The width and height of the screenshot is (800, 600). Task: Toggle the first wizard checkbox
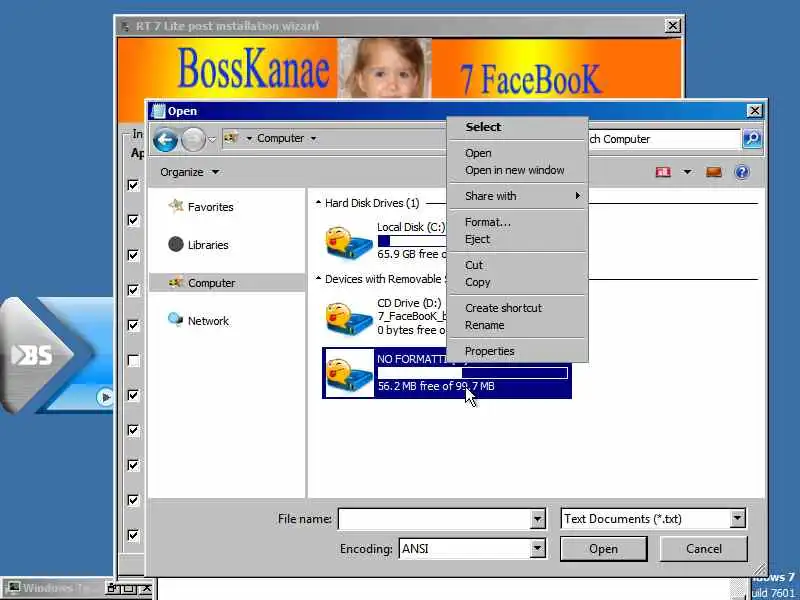coord(133,185)
